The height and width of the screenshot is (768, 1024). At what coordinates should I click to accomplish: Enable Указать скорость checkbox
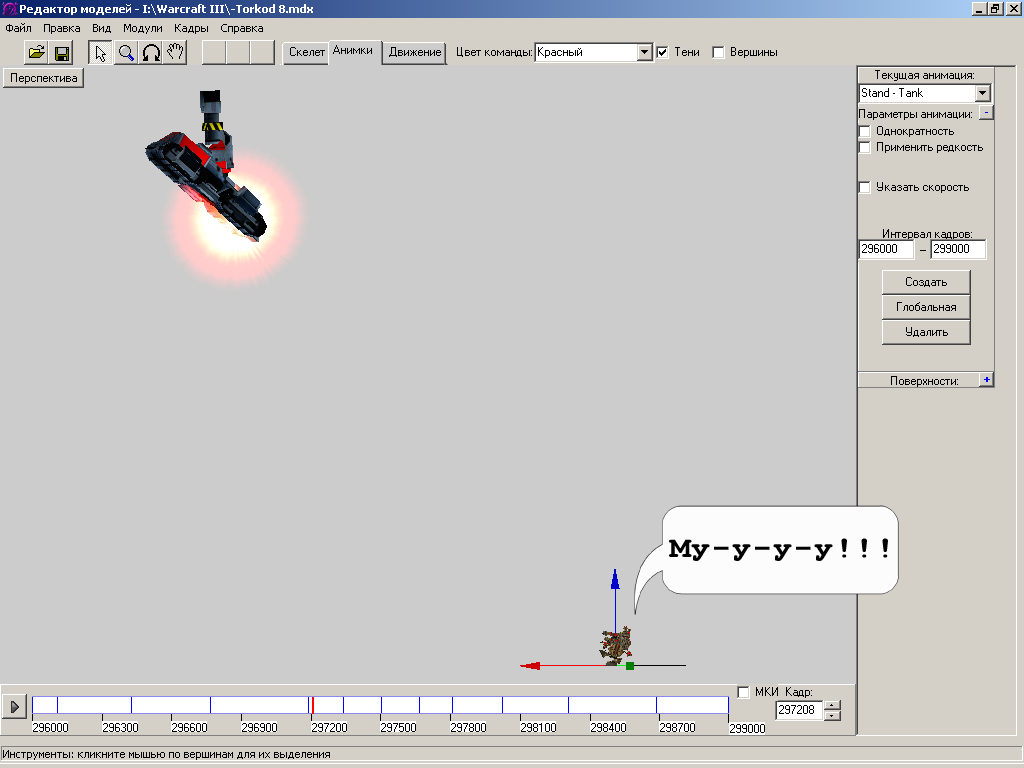pos(865,187)
